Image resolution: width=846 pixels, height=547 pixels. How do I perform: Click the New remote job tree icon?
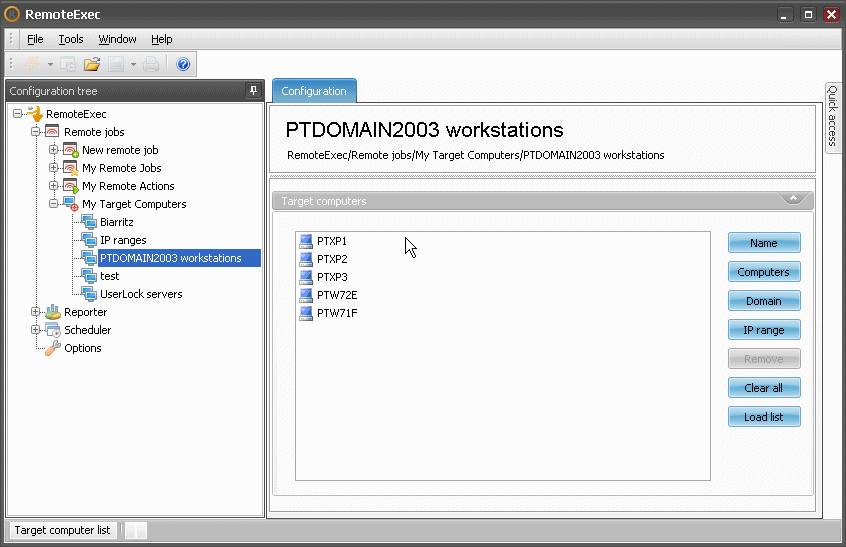(x=71, y=150)
